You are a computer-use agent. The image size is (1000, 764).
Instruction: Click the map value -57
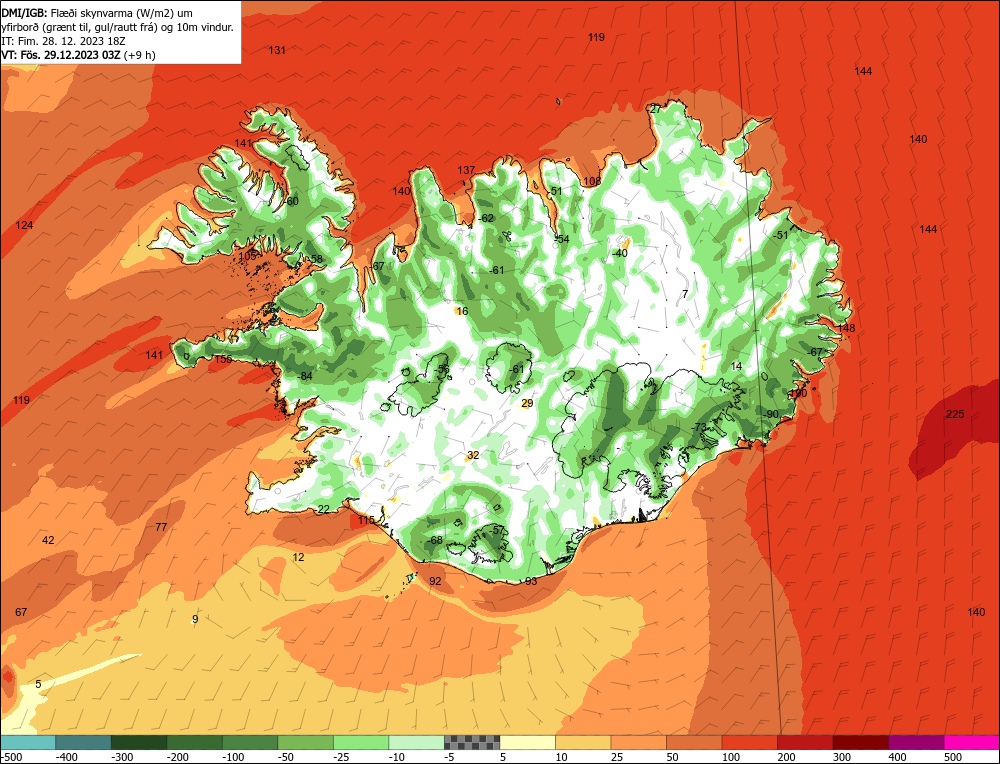tap(497, 530)
